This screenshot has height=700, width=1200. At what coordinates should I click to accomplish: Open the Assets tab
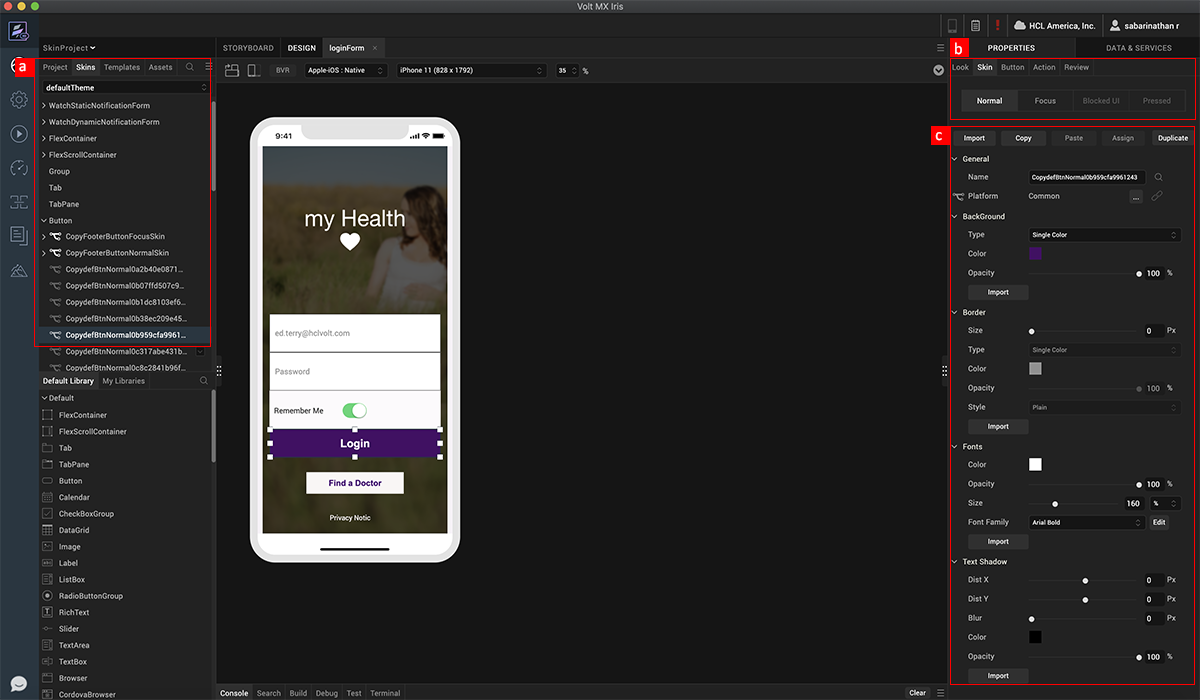pos(160,67)
